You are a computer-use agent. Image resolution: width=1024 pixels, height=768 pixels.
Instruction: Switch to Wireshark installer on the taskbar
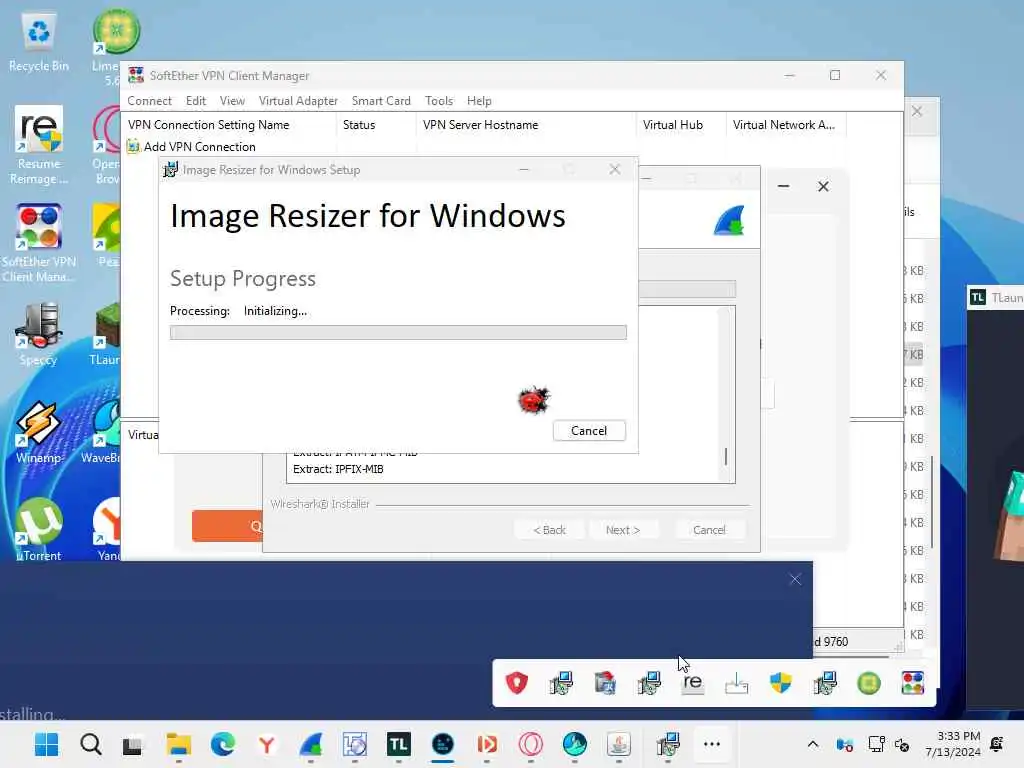[x=311, y=744]
